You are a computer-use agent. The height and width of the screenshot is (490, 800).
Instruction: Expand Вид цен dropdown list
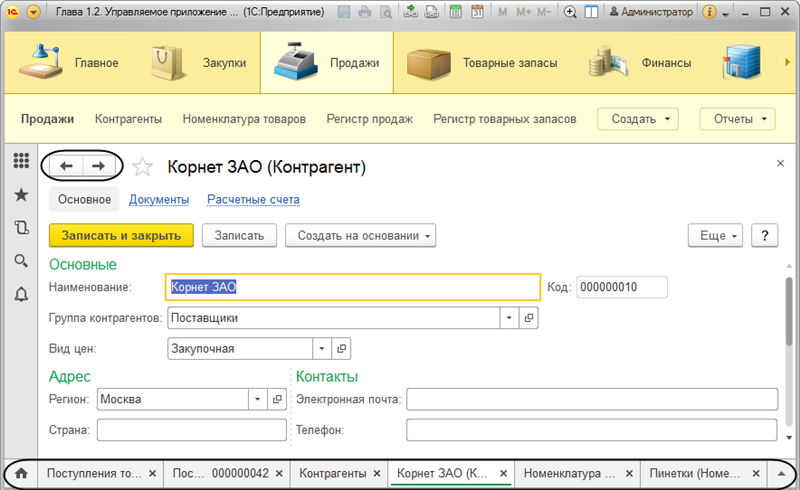click(321, 348)
